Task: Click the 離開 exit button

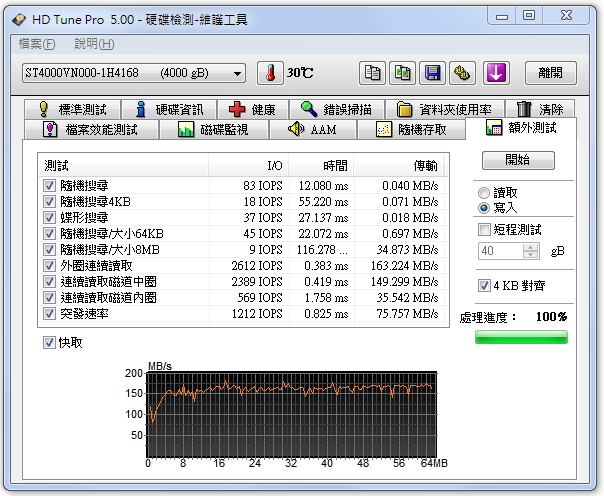Action: (x=550, y=73)
